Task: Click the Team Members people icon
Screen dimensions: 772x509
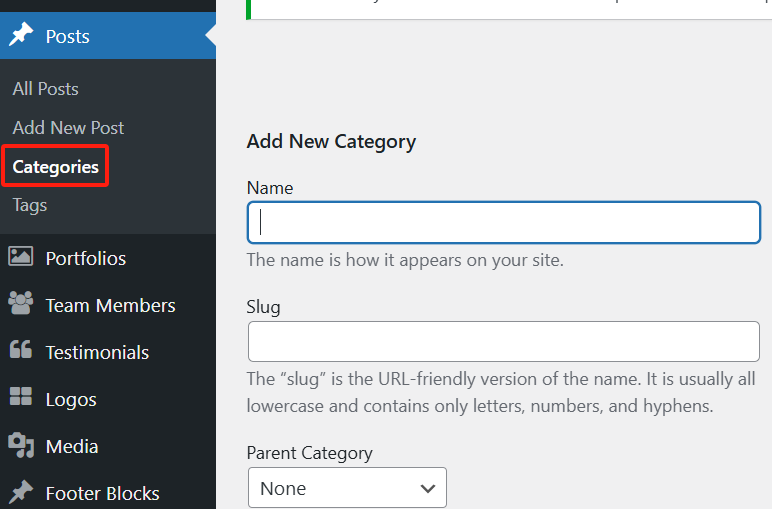Action: point(20,304)
